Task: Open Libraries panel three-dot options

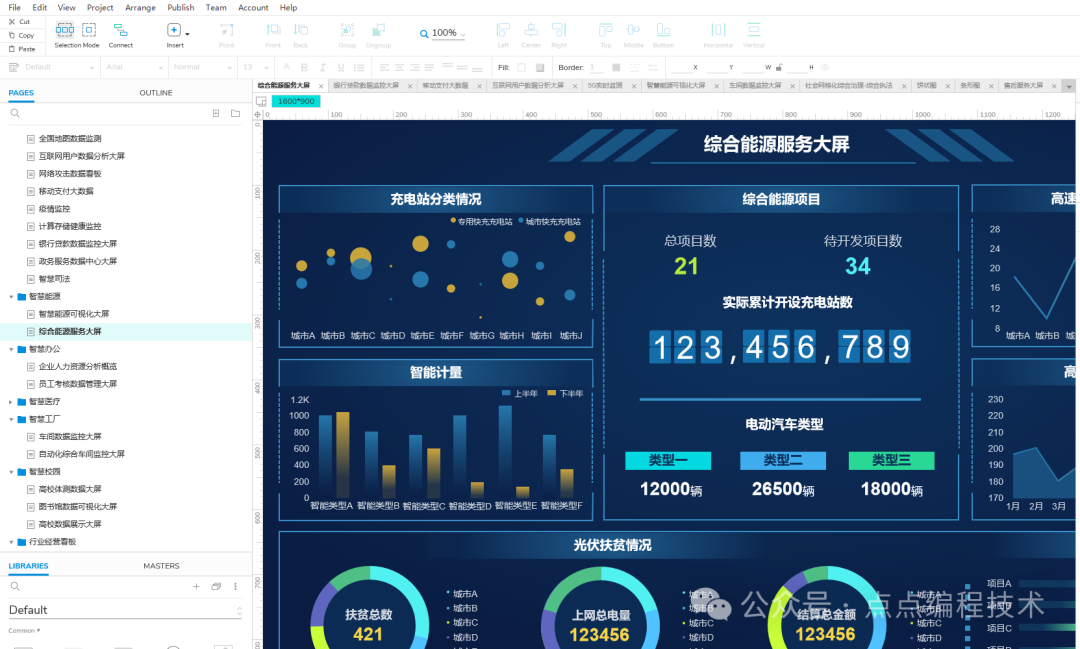Action: click(236, 586)
